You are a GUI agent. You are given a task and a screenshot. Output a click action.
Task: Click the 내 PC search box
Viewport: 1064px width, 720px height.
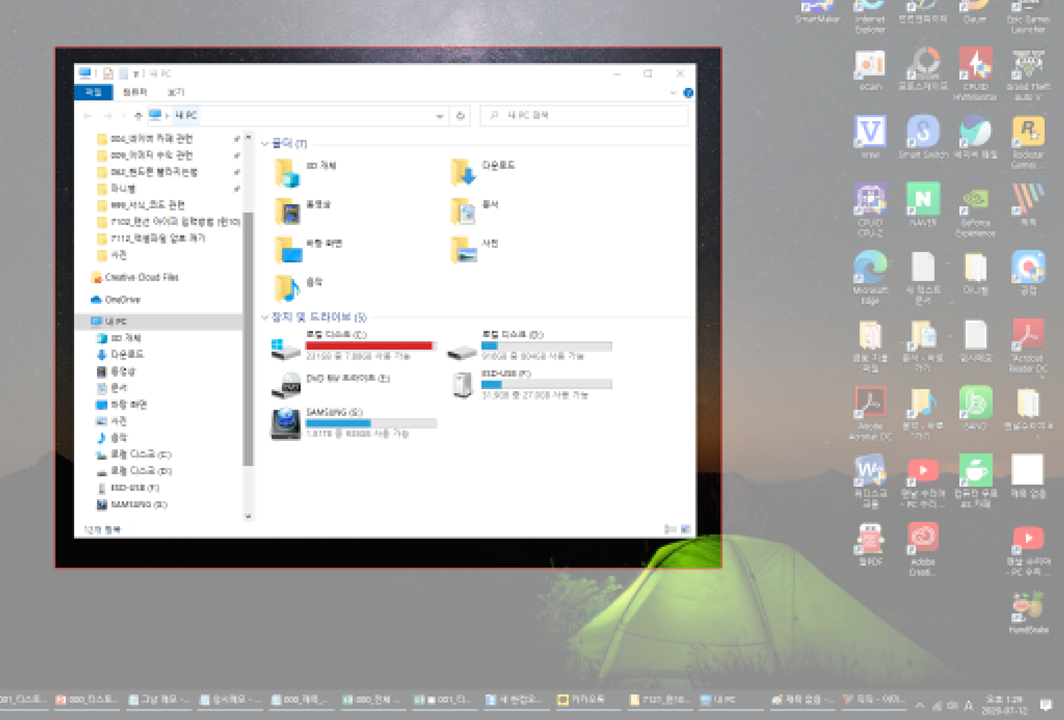click(584, 116)
